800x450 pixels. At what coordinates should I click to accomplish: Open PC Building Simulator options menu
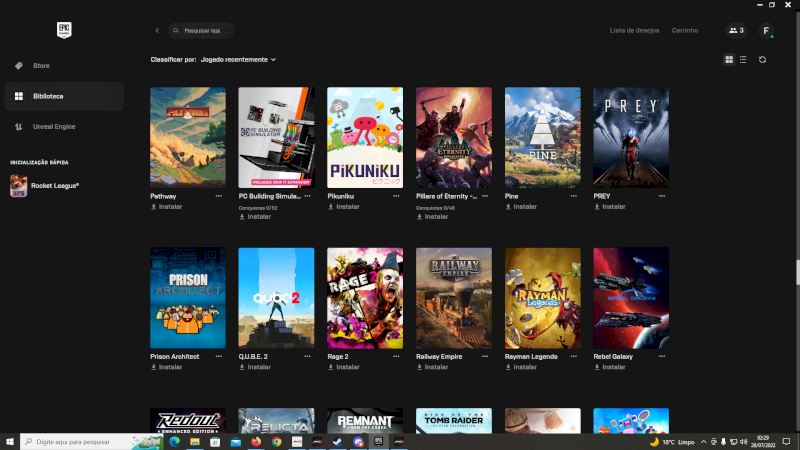click(x=308, y=196)
